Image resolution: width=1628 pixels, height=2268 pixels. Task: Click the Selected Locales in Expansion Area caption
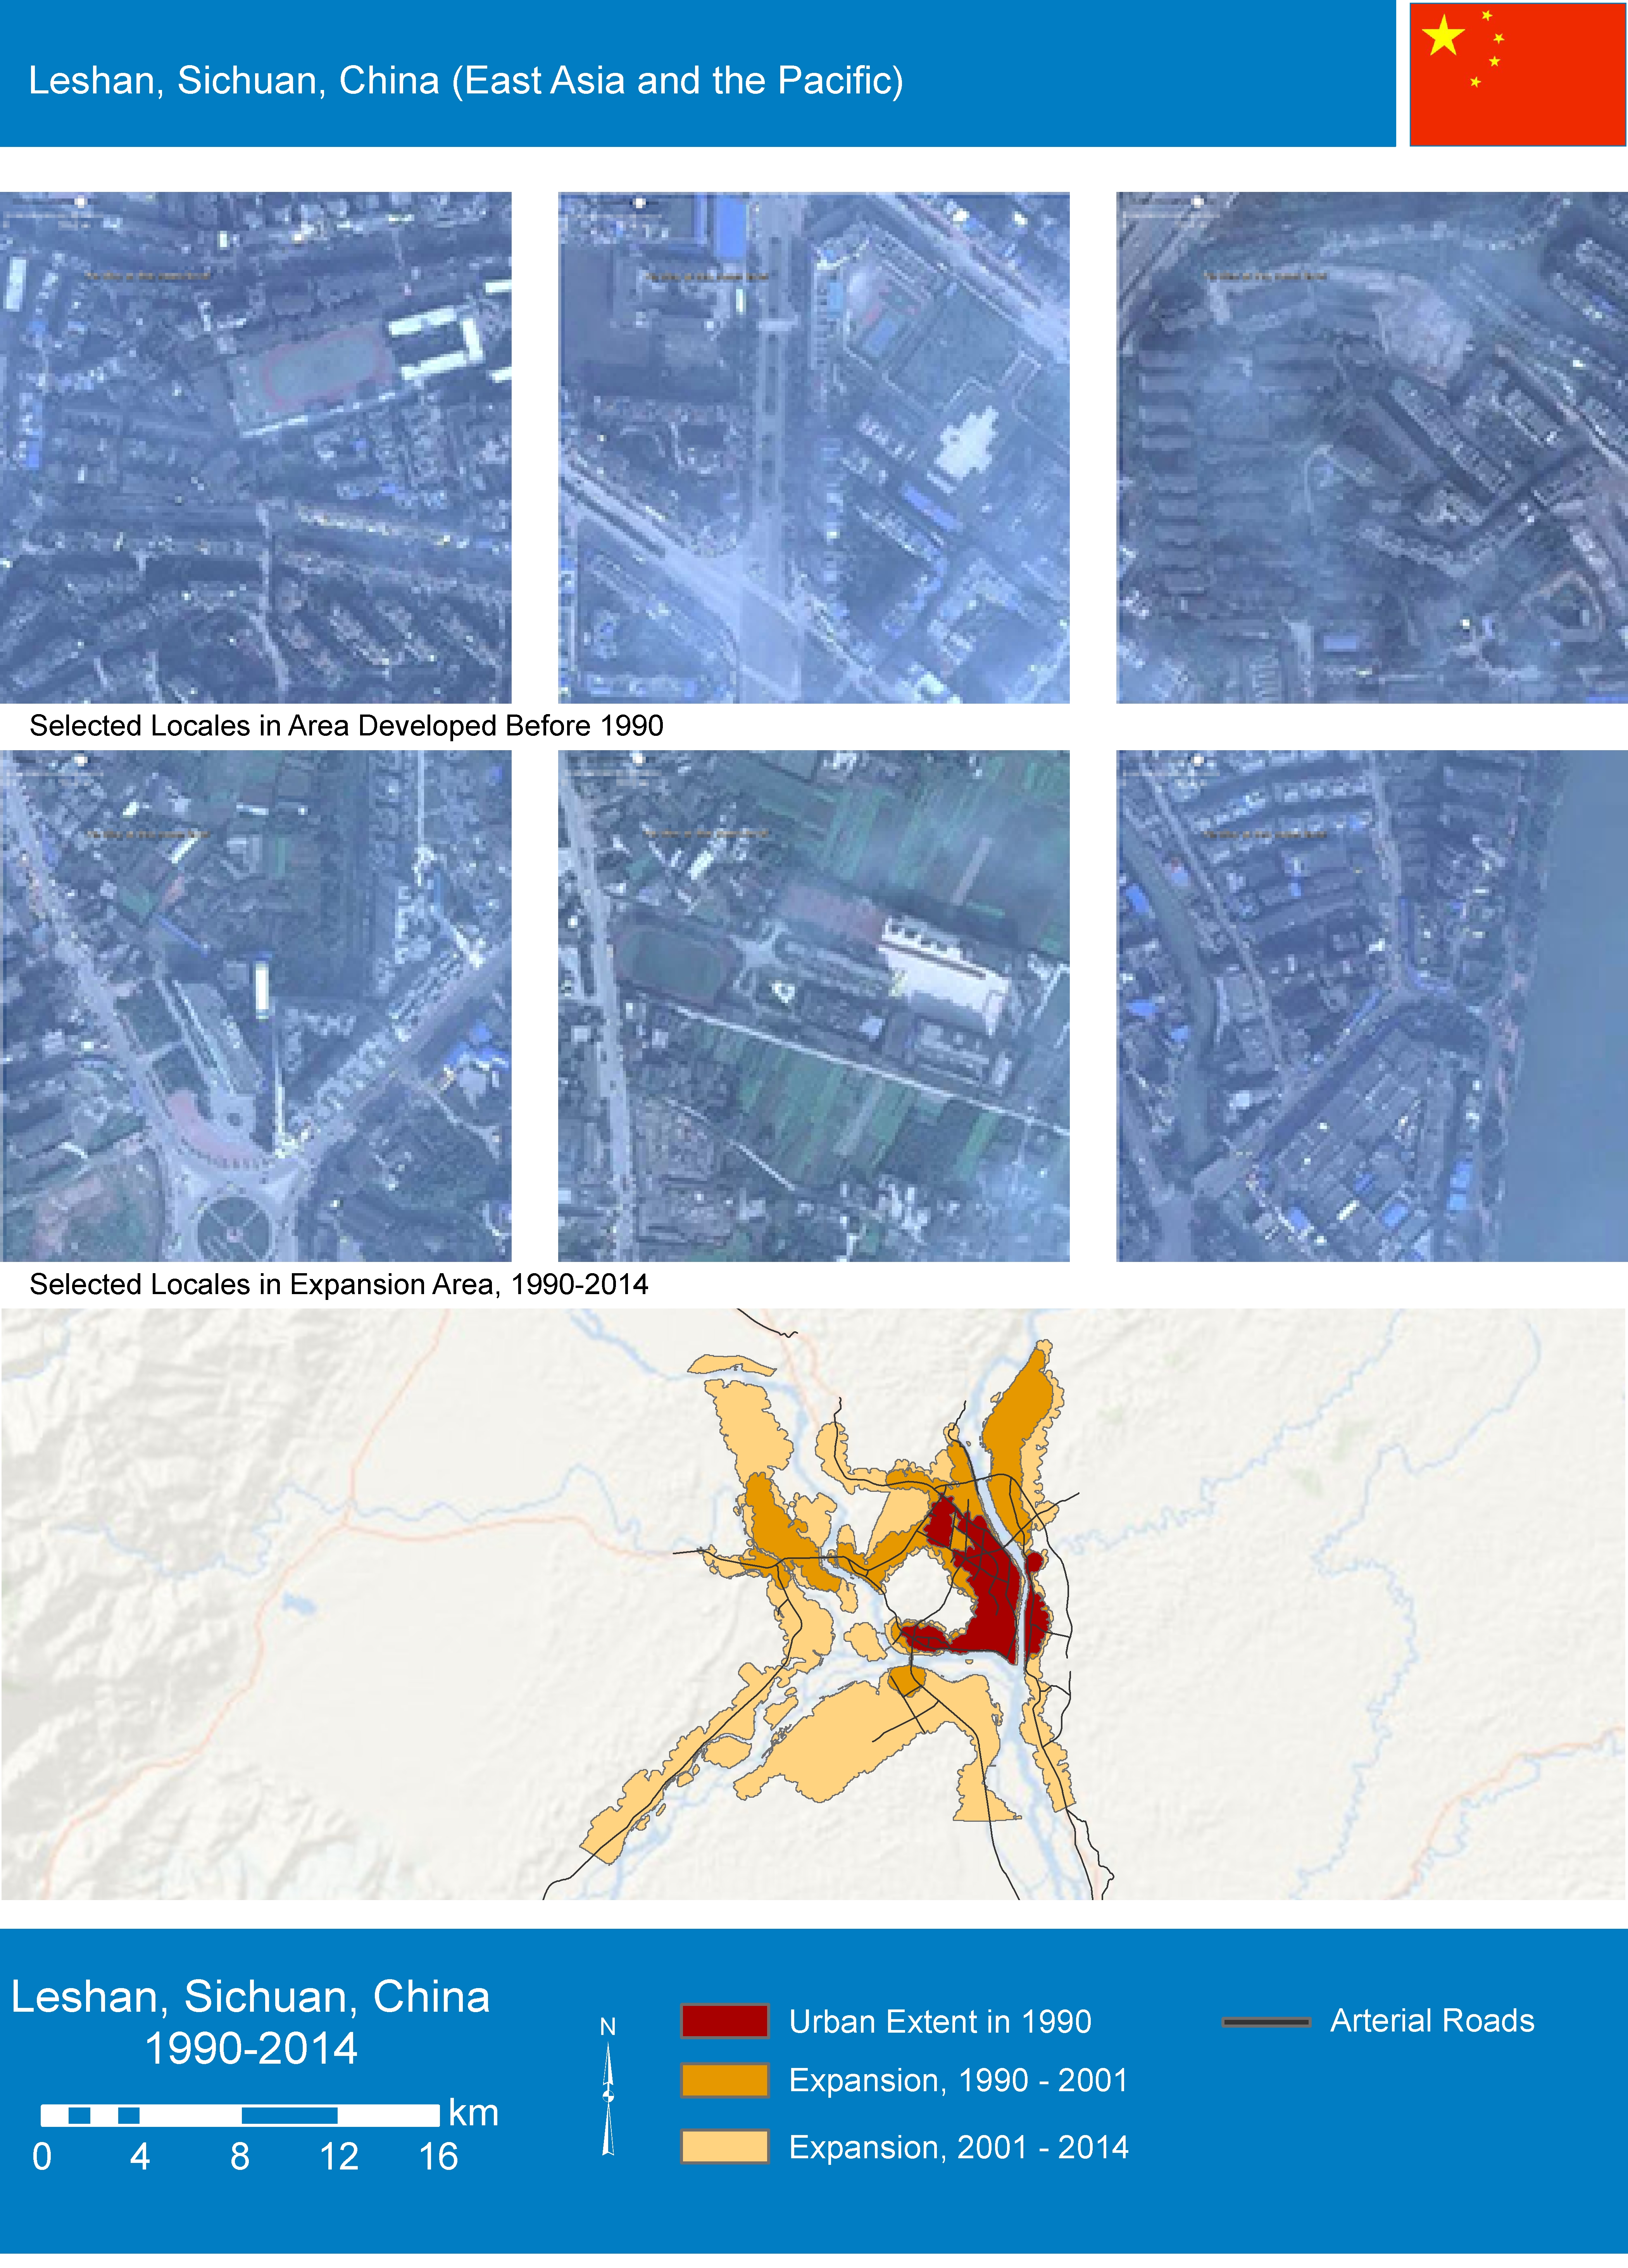point(339,1284)
